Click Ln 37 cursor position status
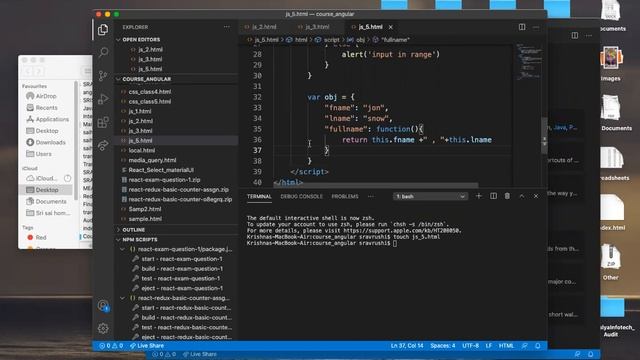640x360 pixels. click(407, 346)
